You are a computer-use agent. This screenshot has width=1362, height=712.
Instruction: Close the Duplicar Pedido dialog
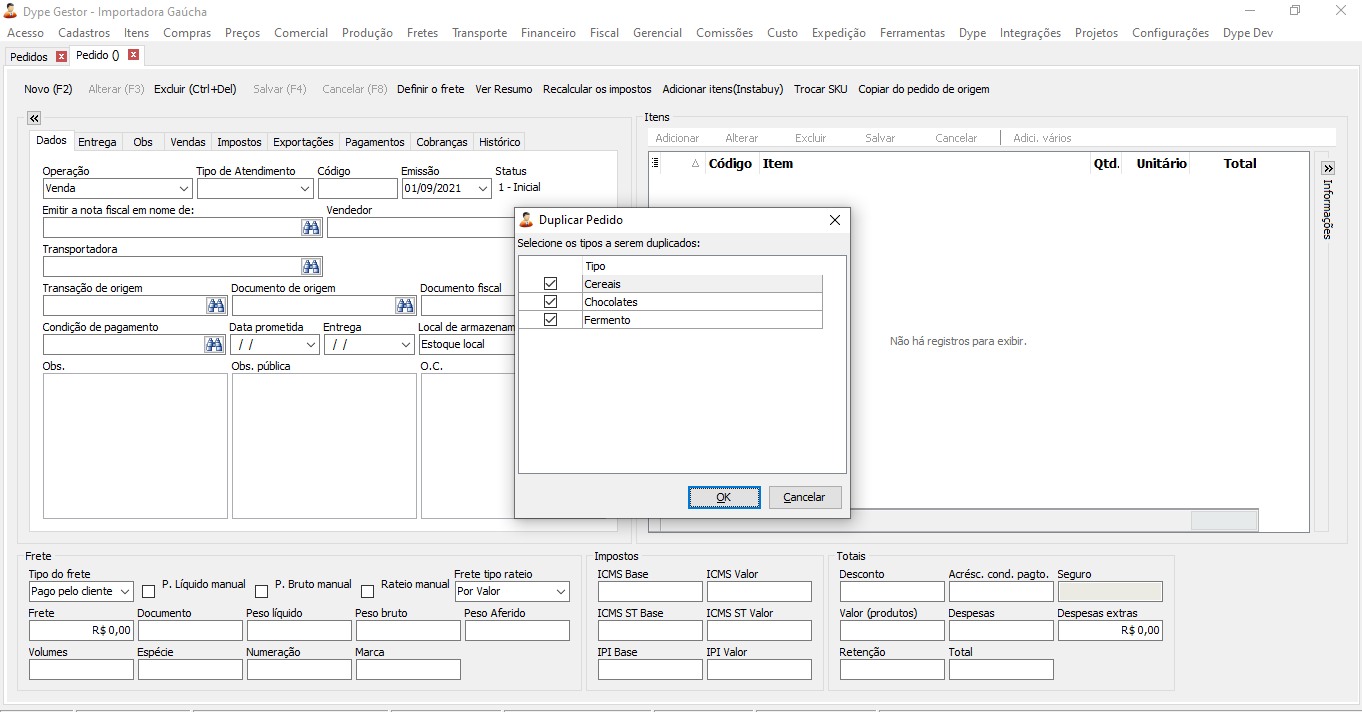835,220
